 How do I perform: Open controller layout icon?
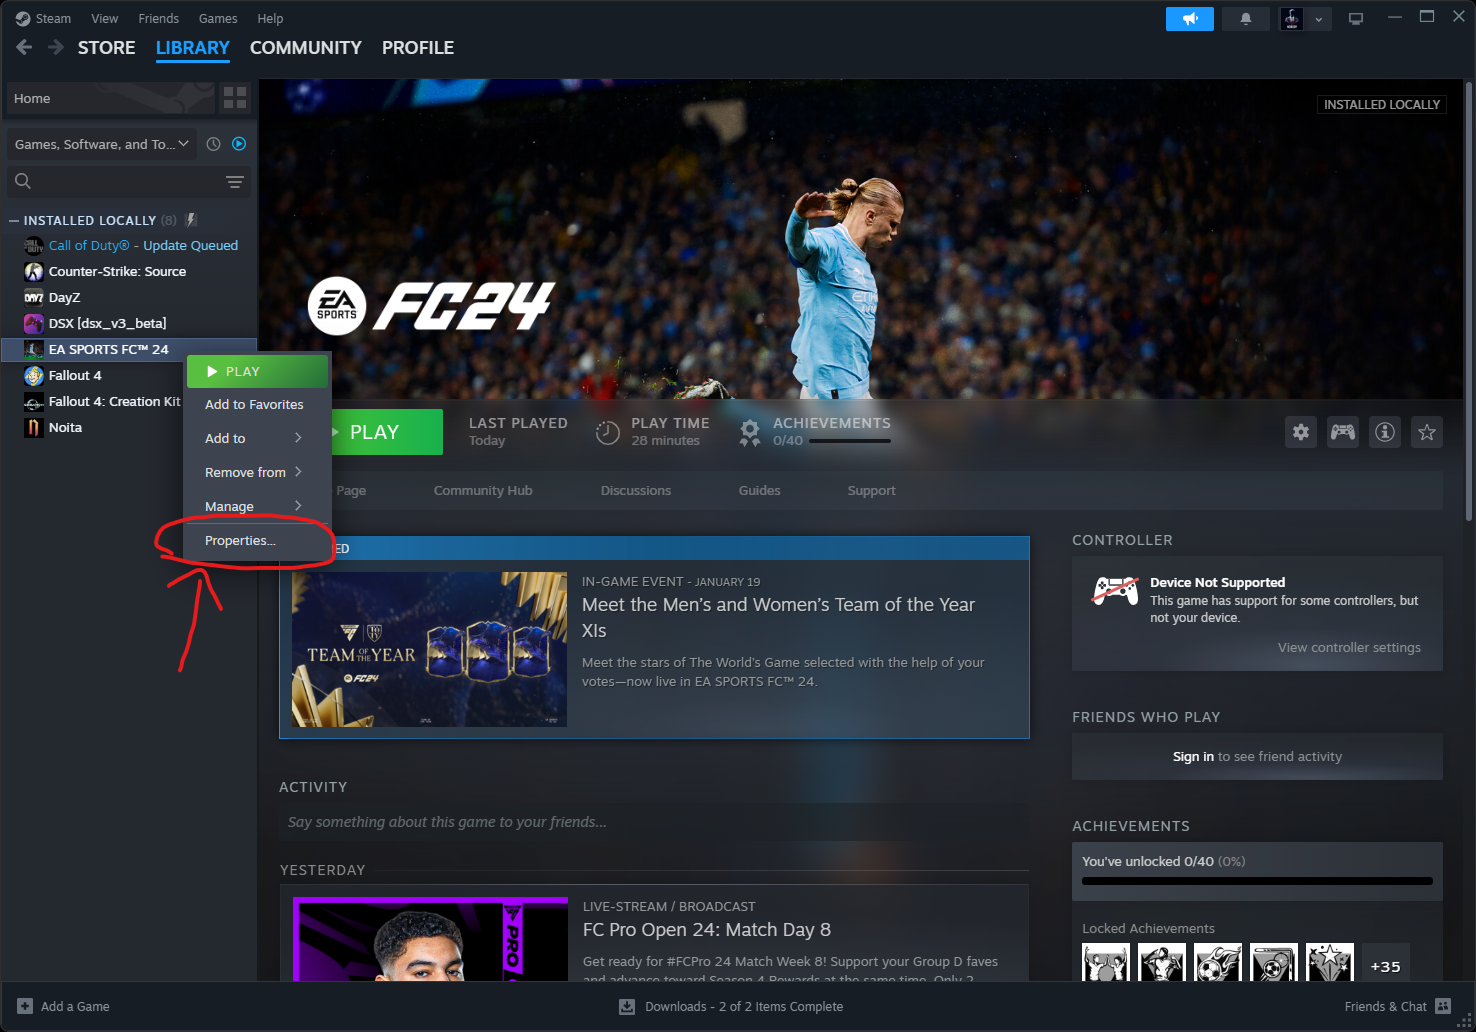(x=1342, y=432)
